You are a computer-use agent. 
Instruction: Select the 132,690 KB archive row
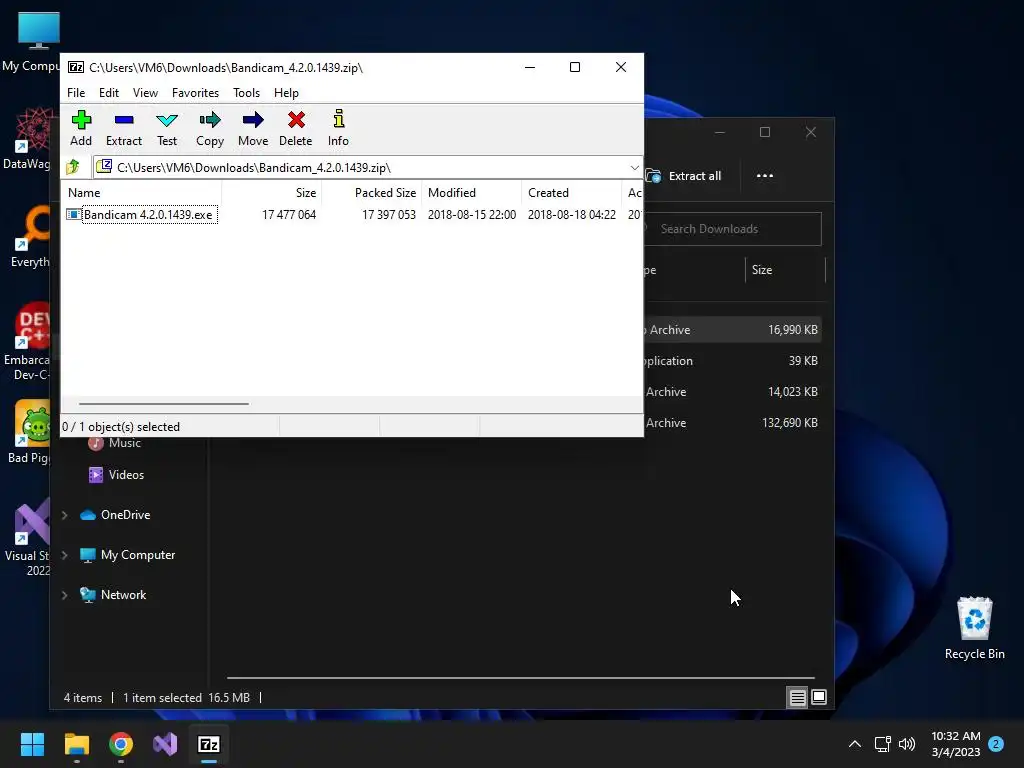coord(732,423)
